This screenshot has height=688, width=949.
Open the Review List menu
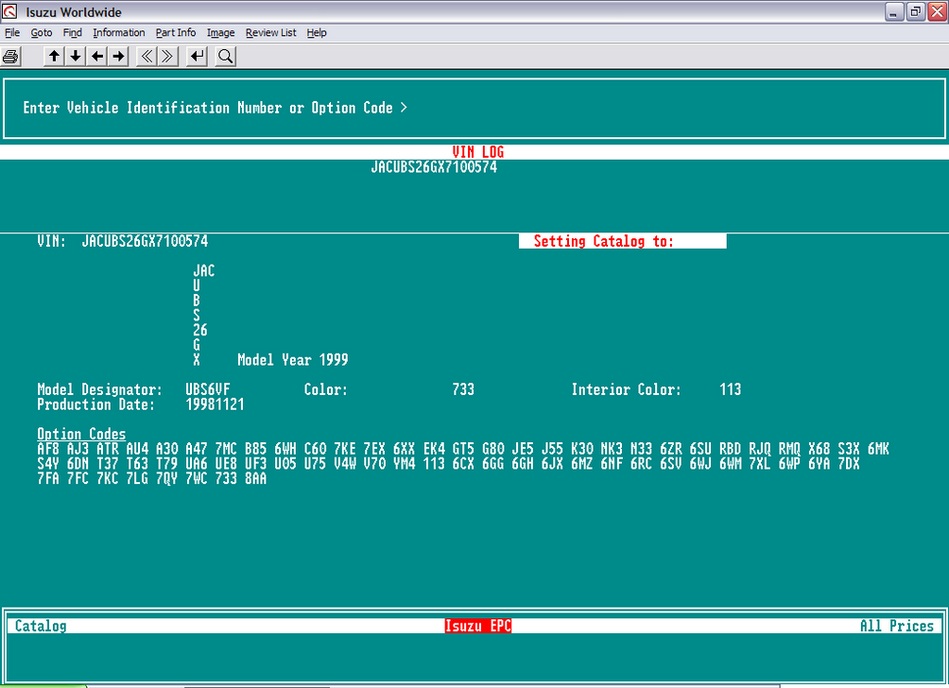tap(271, 33)
